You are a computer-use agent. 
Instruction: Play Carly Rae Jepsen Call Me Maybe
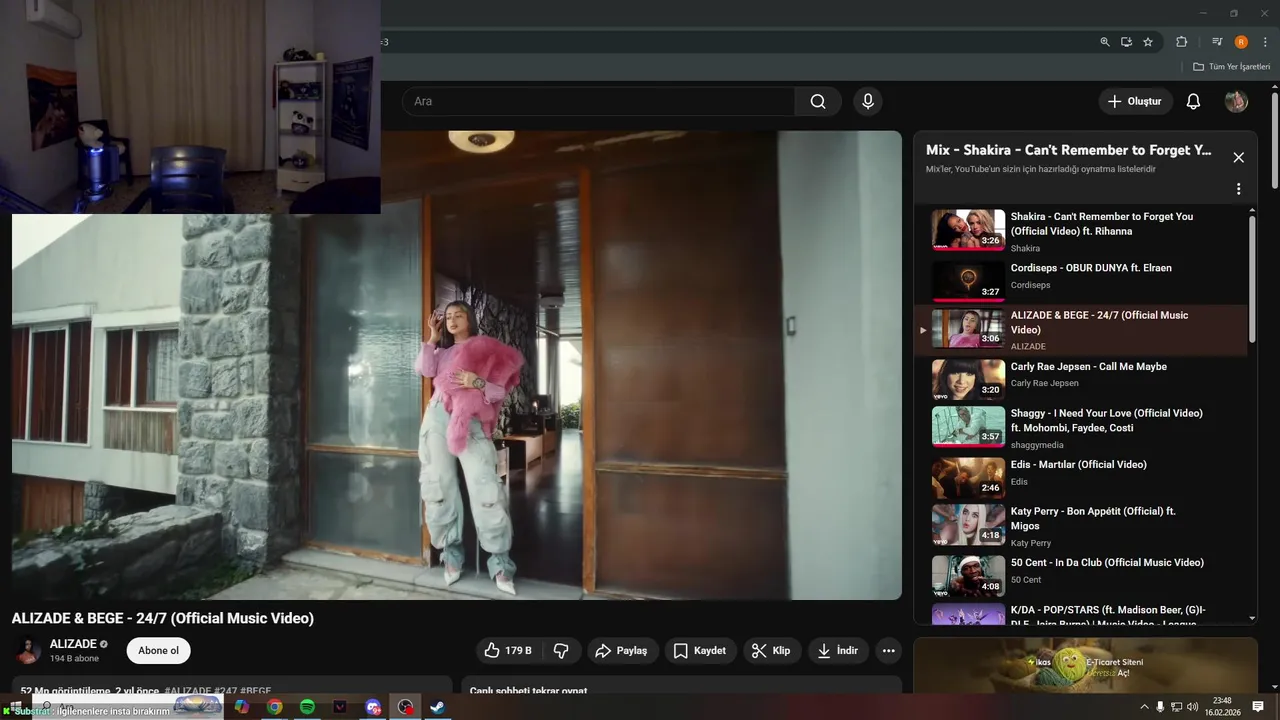[1081, 379]
